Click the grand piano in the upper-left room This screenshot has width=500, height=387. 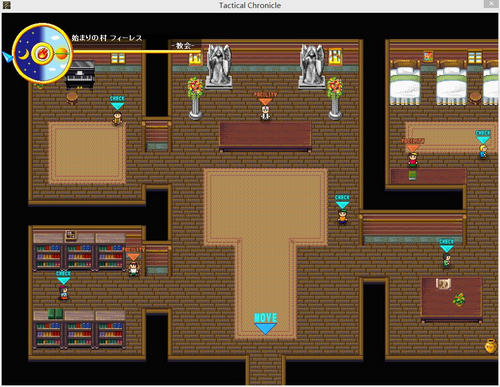80,75
